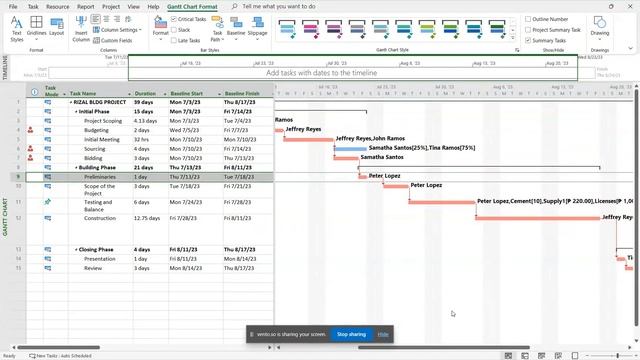Align column text right

[x=117, y=19]
